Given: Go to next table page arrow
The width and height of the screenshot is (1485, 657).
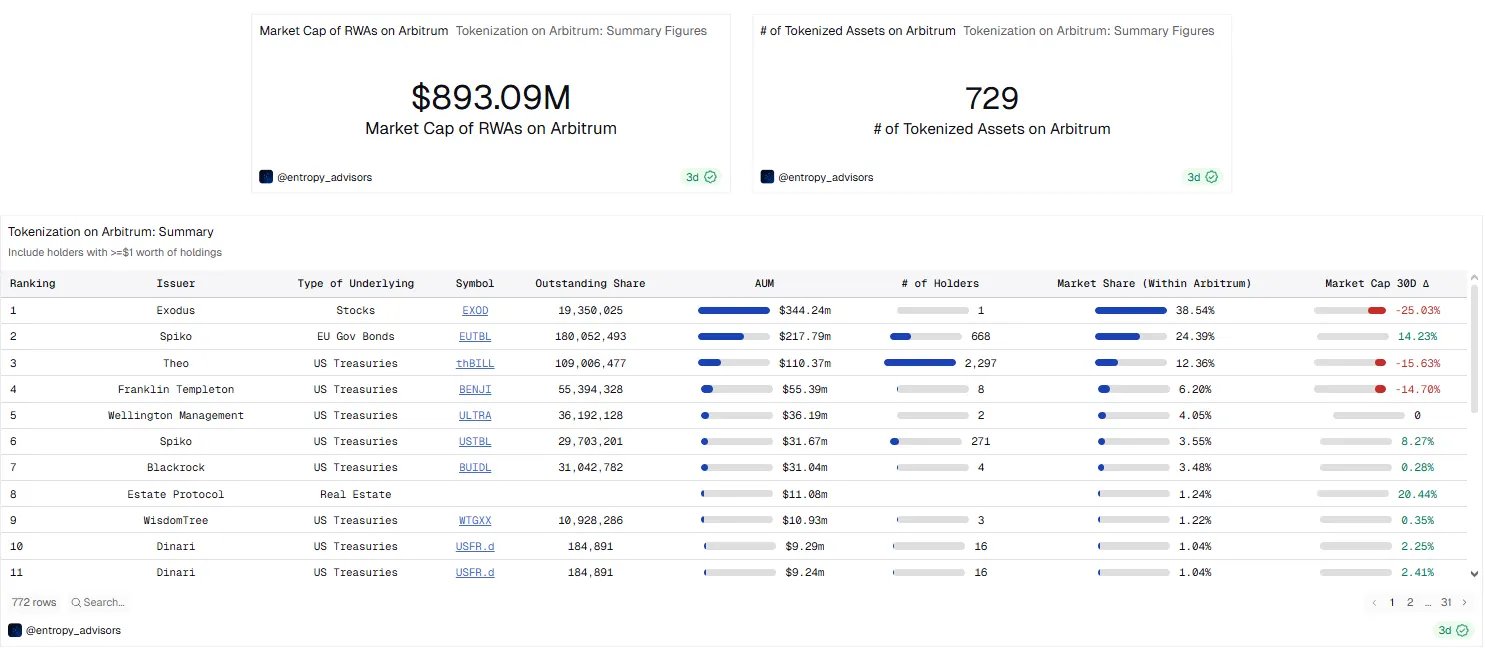Looking at the screenshot, I should (1465, 603).
